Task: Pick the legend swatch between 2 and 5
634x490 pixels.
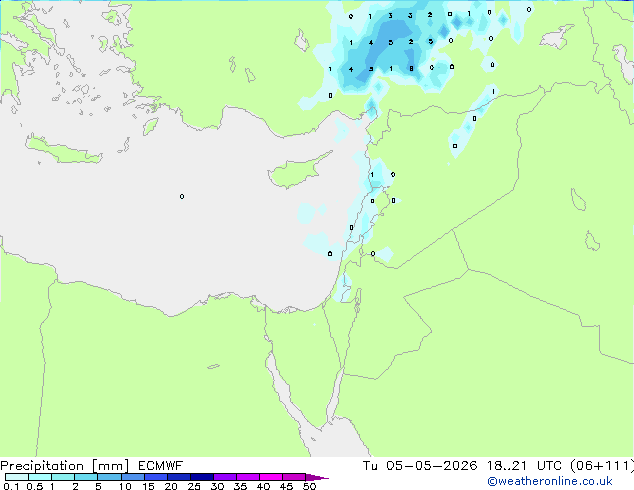Action: 86,477
